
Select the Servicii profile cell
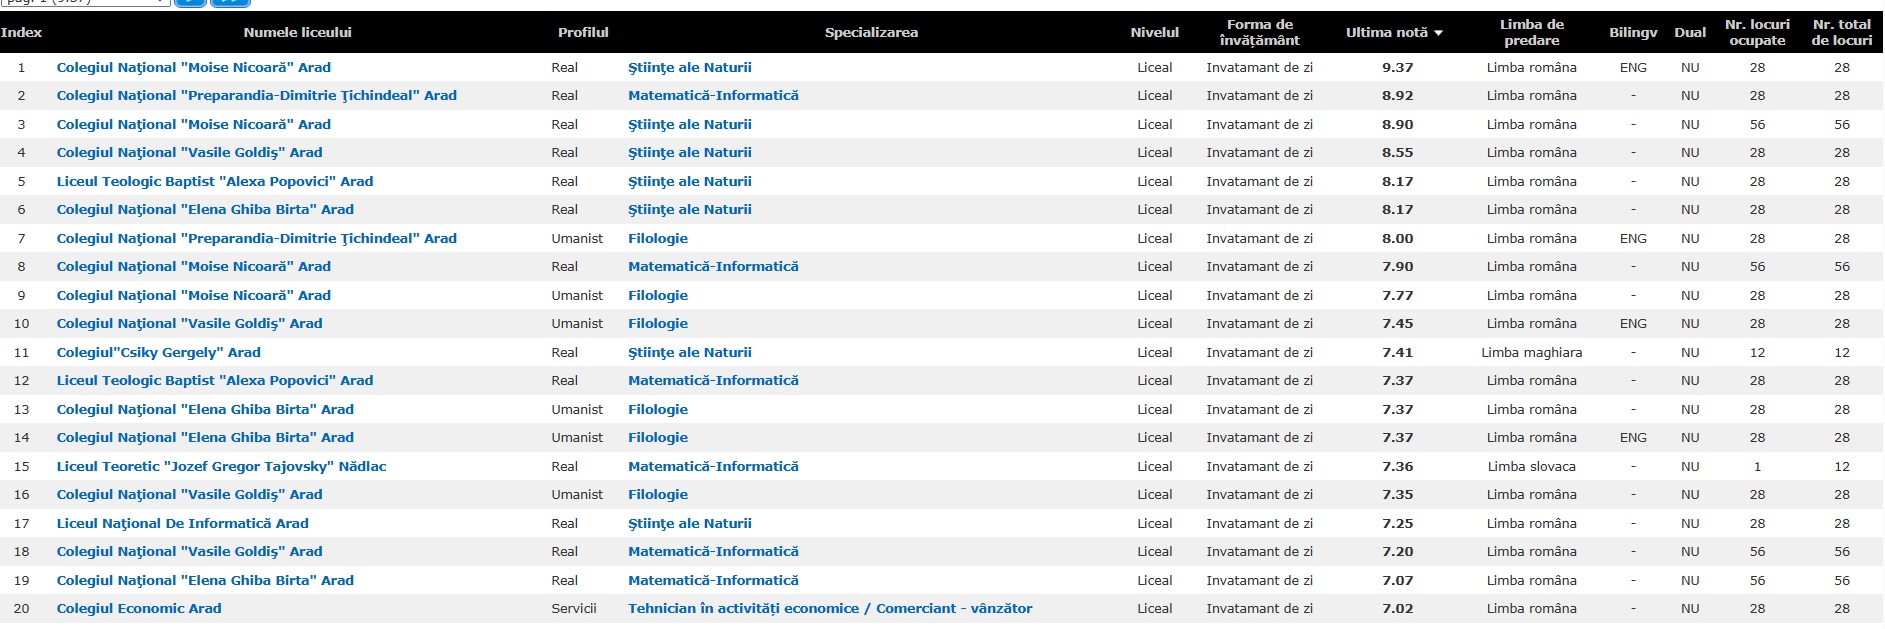coord(574,608)
